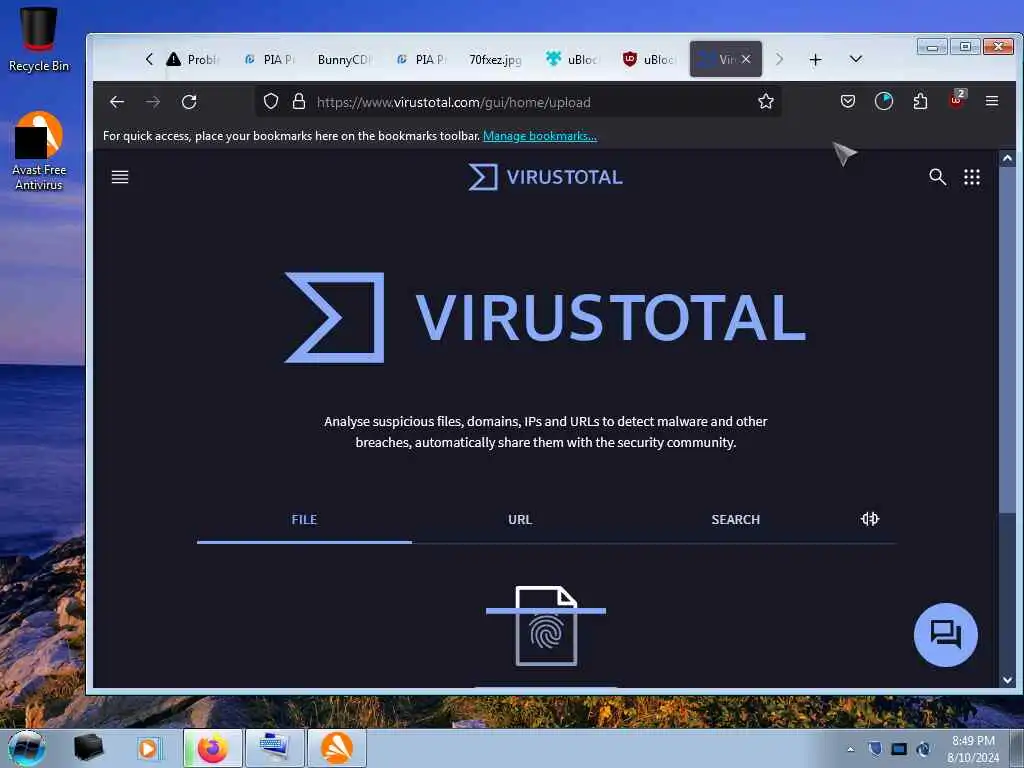The width and height of the screenshot is (1024, 768).
Task: Click the file fingerprint upload icon
Action: pyautogui.click(x=546, y=626)
